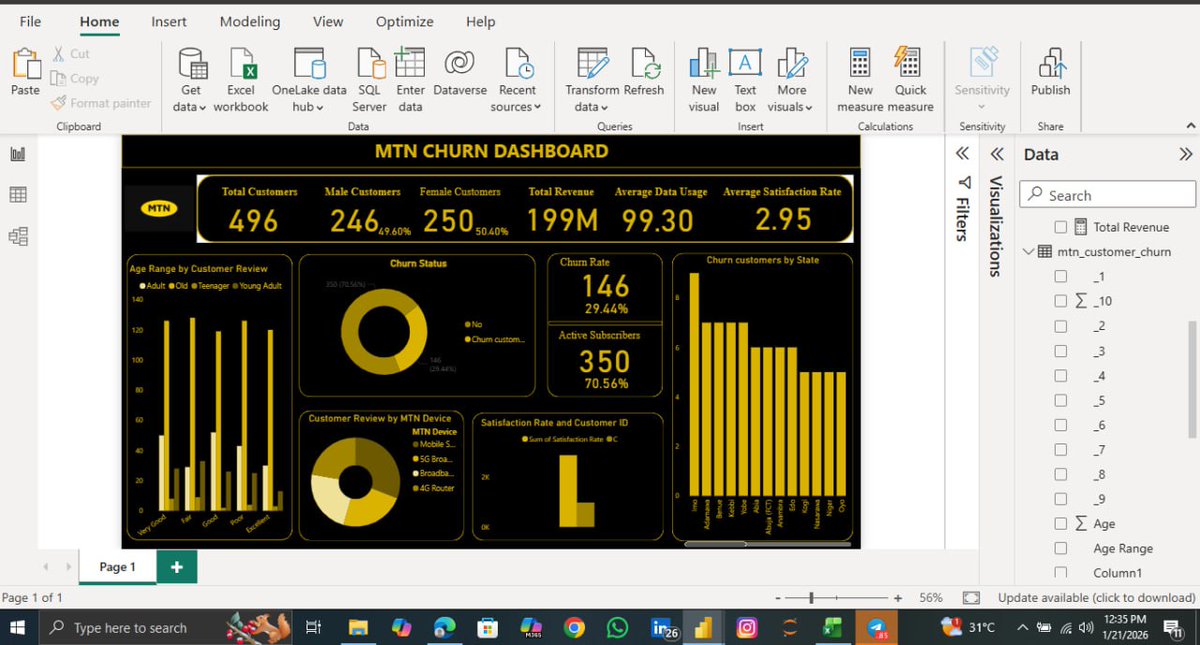Create a Quick measure

(x=910, y=80)
